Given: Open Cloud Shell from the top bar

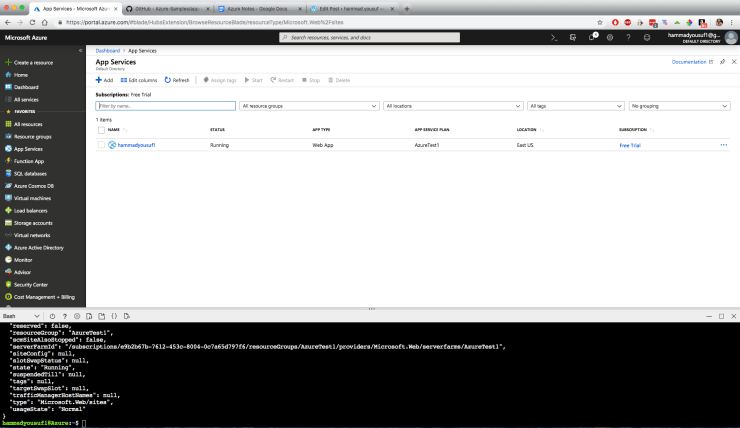Looking at the screenshot, I should (554, 37).
